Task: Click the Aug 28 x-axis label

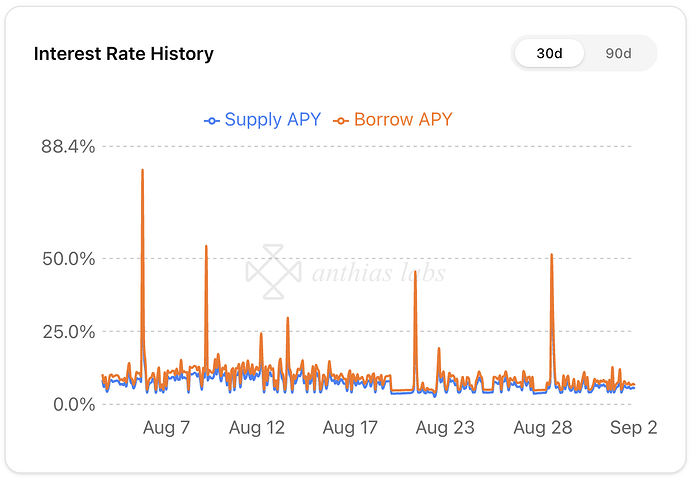Action: [x=541, y=428]
